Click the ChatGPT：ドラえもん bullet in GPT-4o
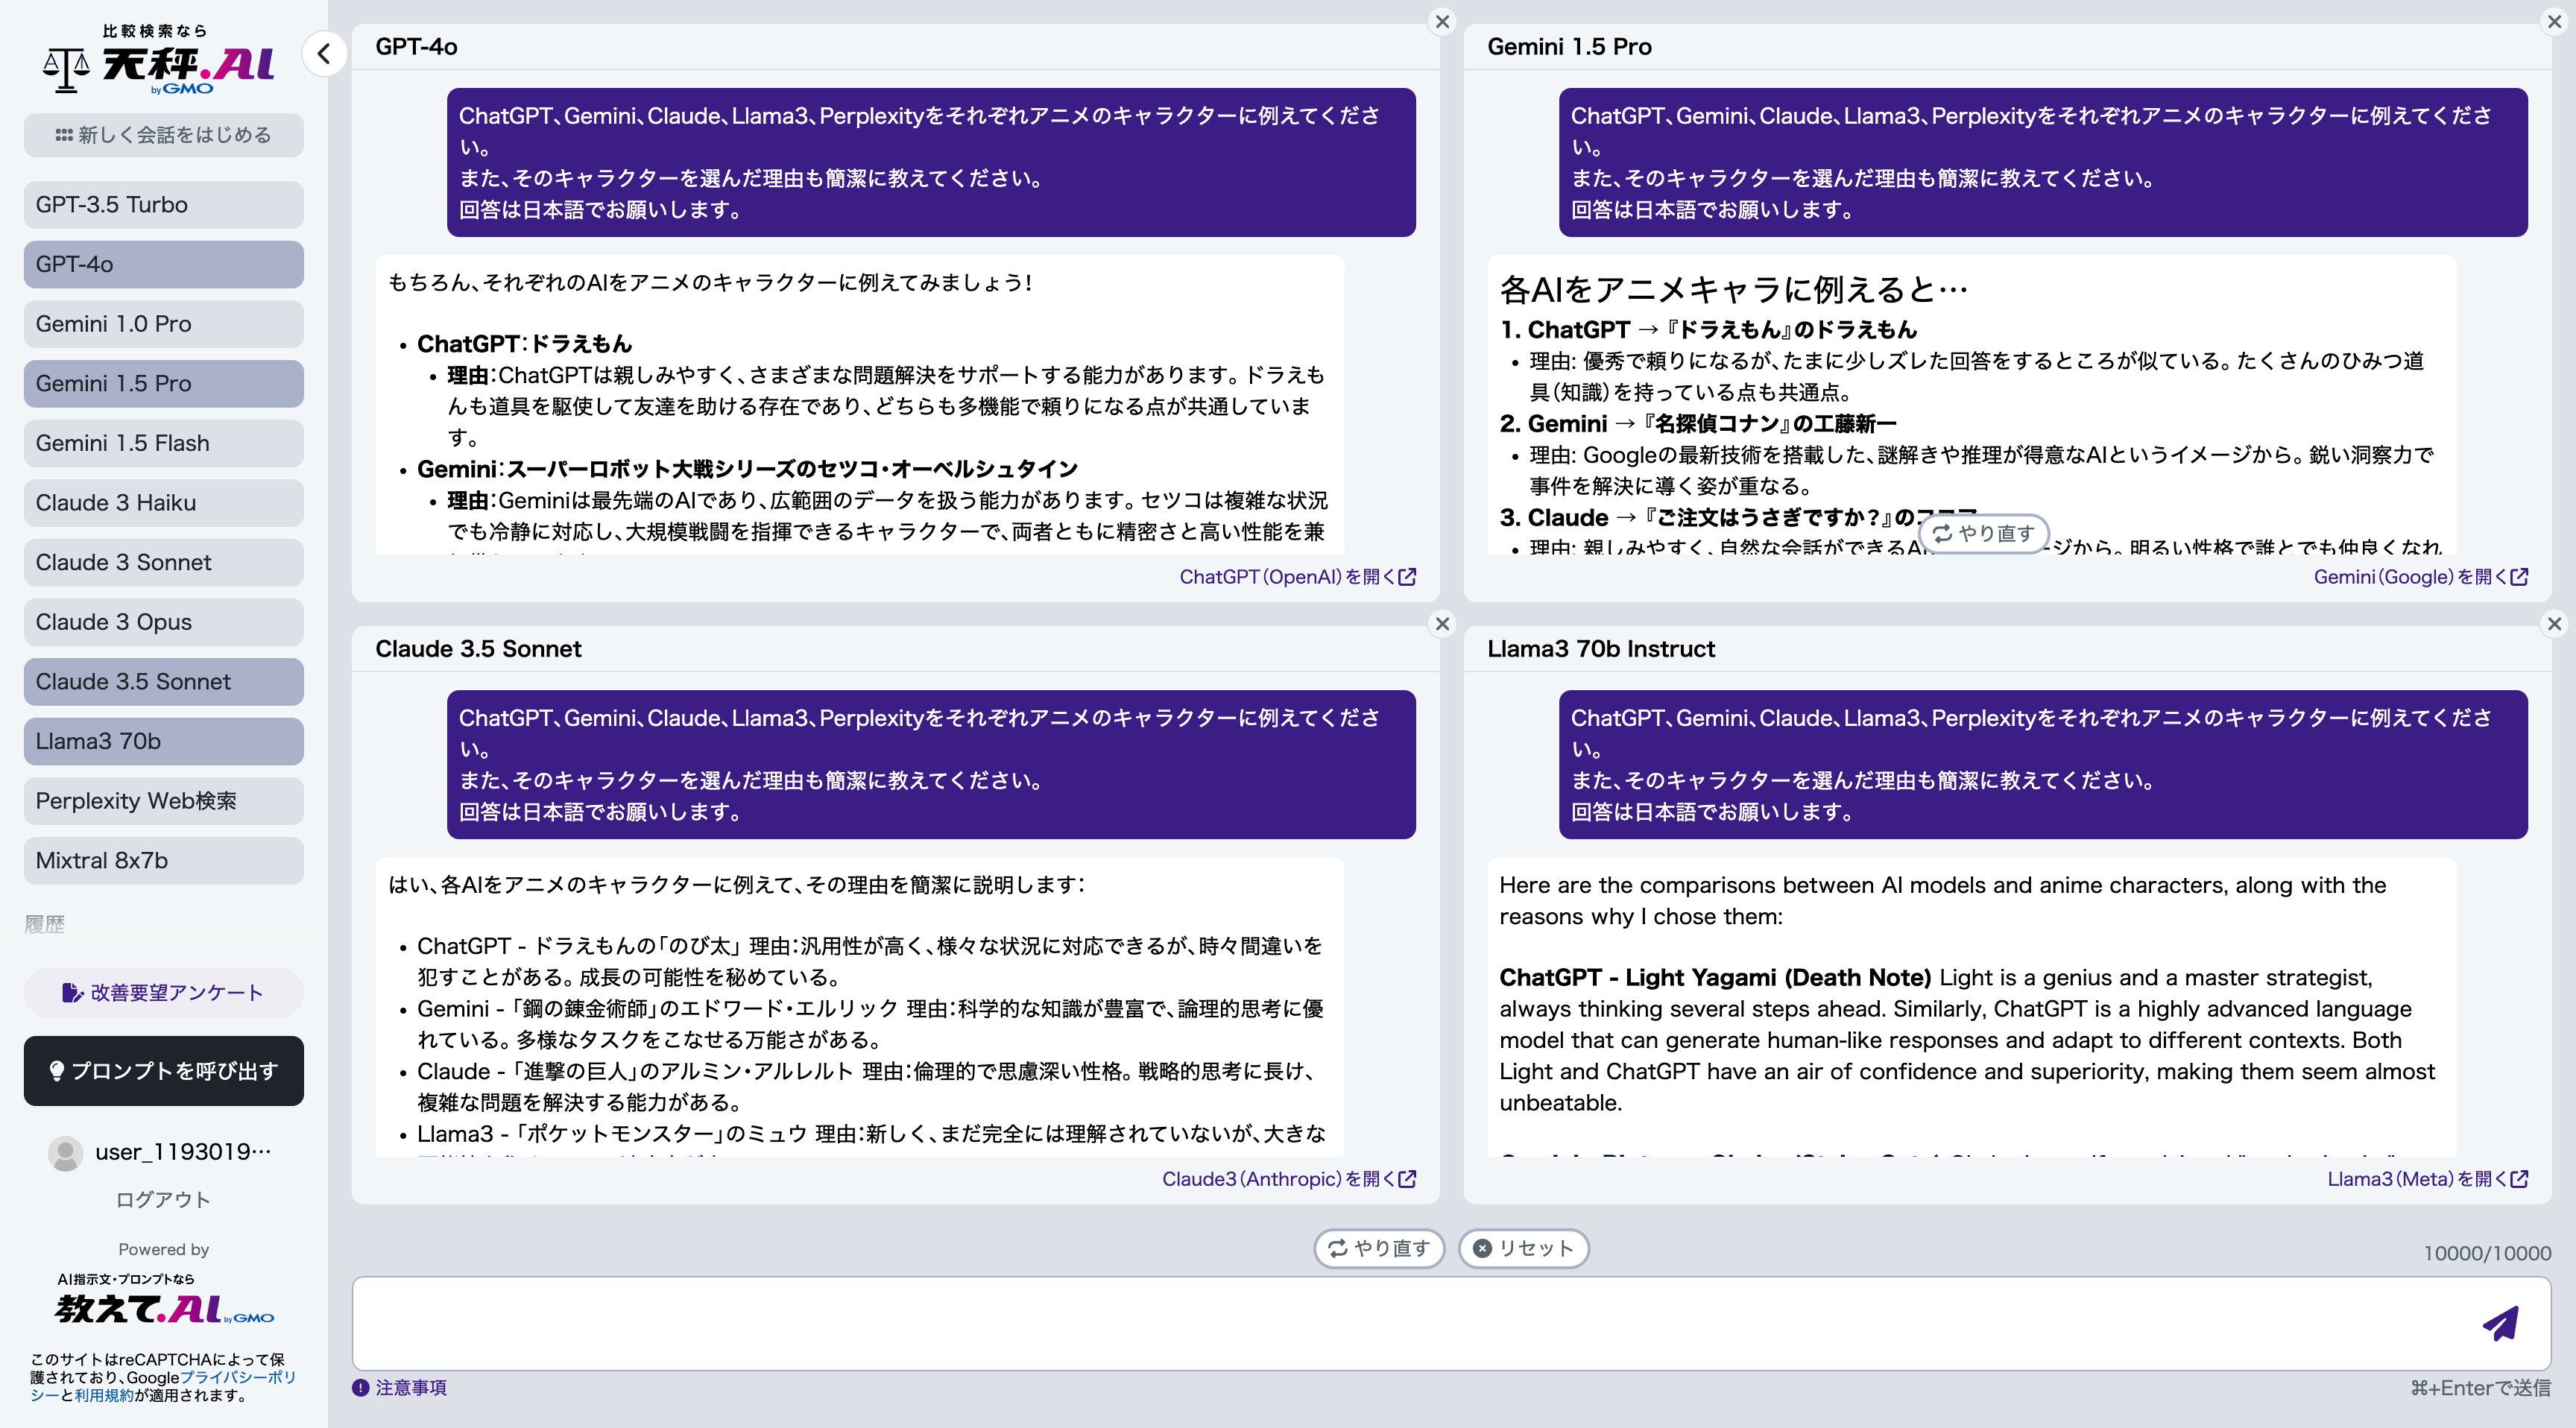Viewport: 2576px width, 1428px height. [524, 344]
